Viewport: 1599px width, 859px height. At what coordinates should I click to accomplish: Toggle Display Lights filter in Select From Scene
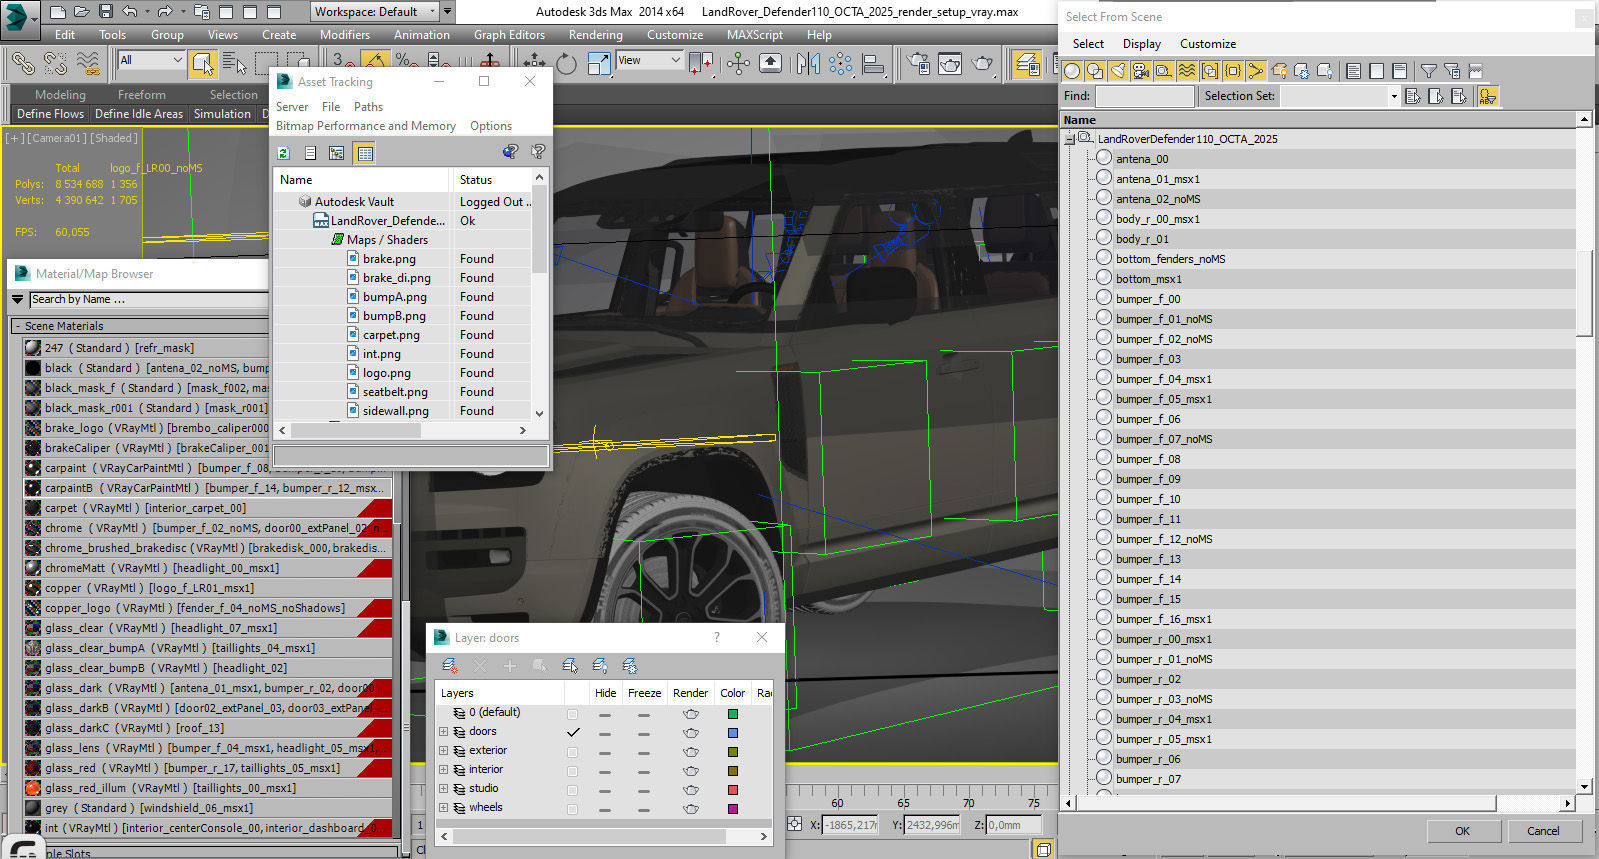click(x=1118, y=71)
